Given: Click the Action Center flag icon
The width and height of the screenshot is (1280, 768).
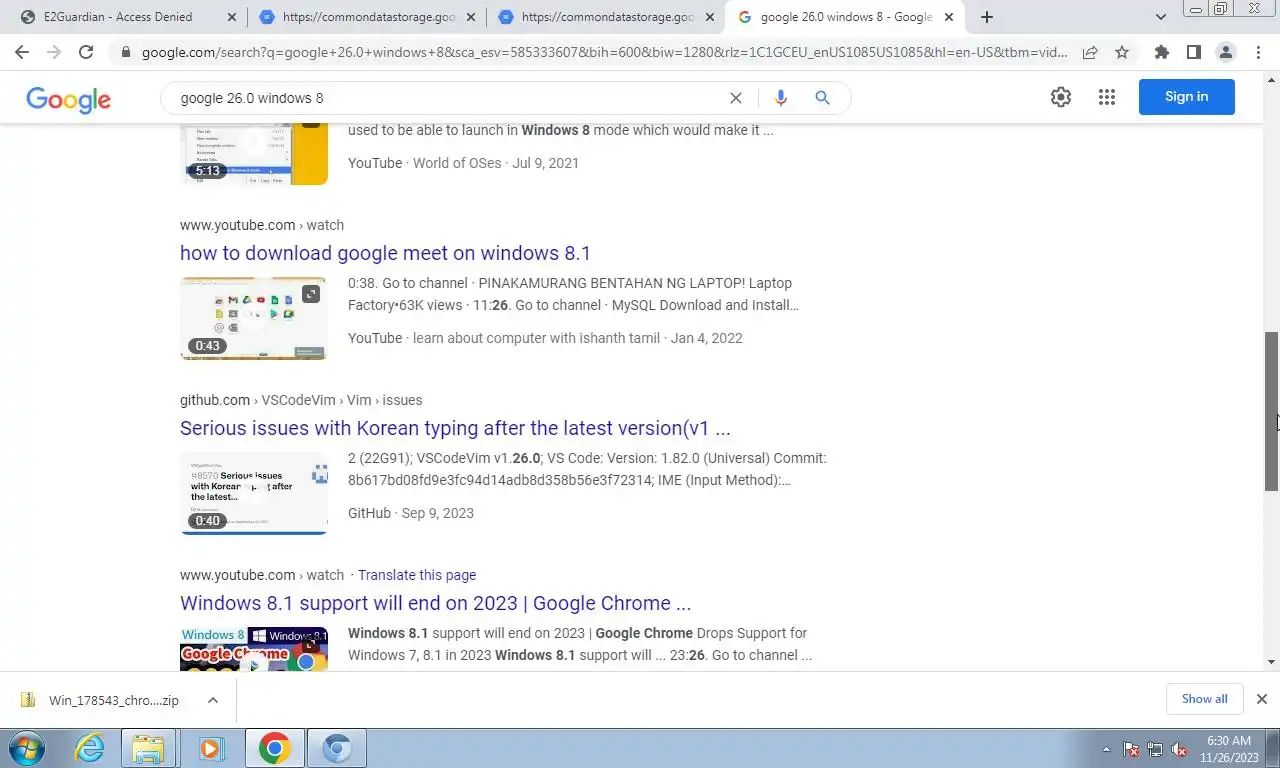Looking at the screenshot, I should point(1132,749).
